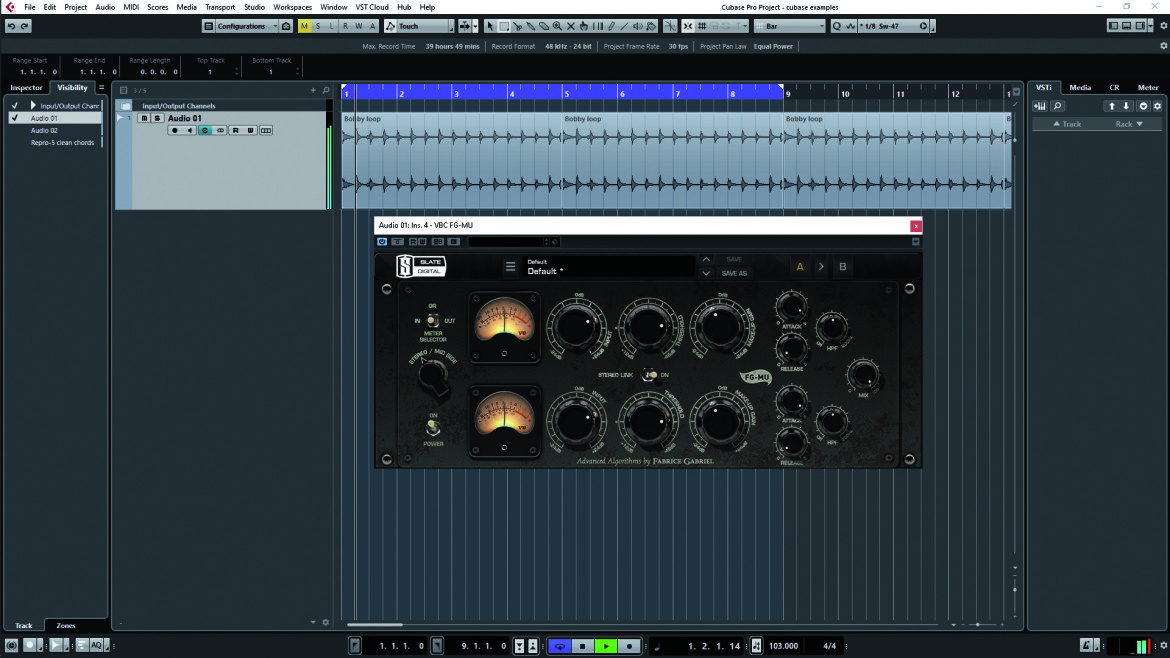Open the Touch automation mode dropdown
This screenshot has width=1170, height=658.
click(419, 26)
